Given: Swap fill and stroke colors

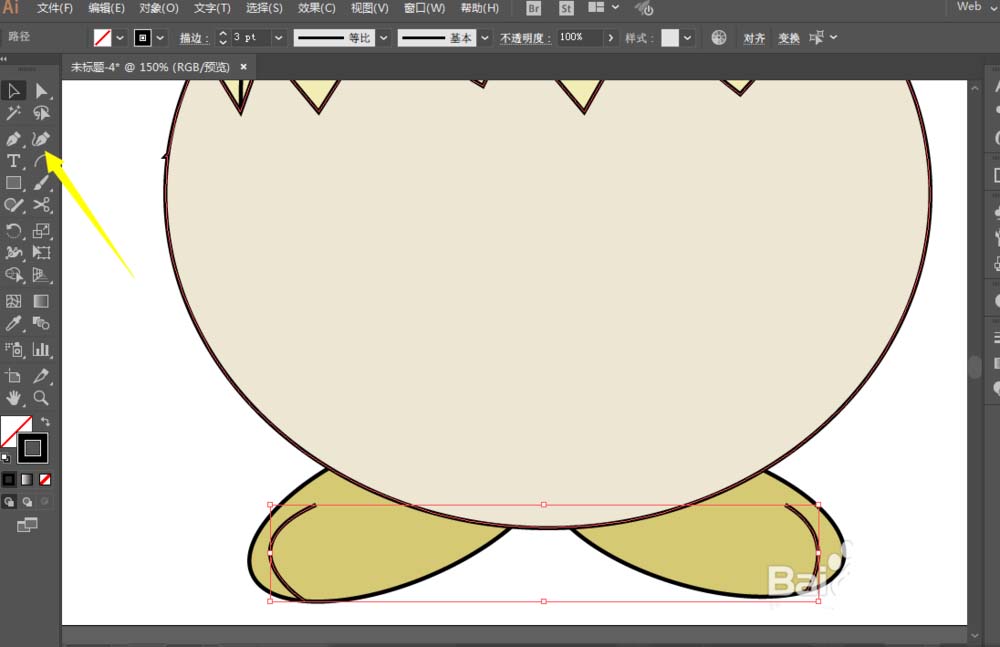Looking at the screenshot, I should (45, 422).
